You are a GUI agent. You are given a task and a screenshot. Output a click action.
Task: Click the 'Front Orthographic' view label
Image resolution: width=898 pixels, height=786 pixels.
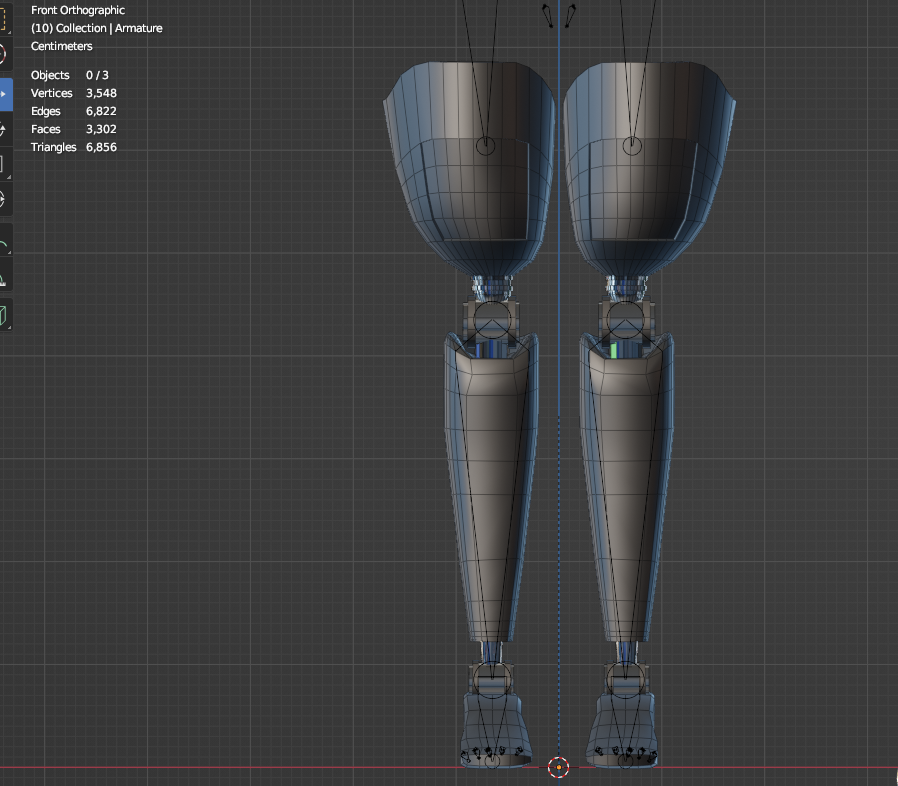(78, 10)
